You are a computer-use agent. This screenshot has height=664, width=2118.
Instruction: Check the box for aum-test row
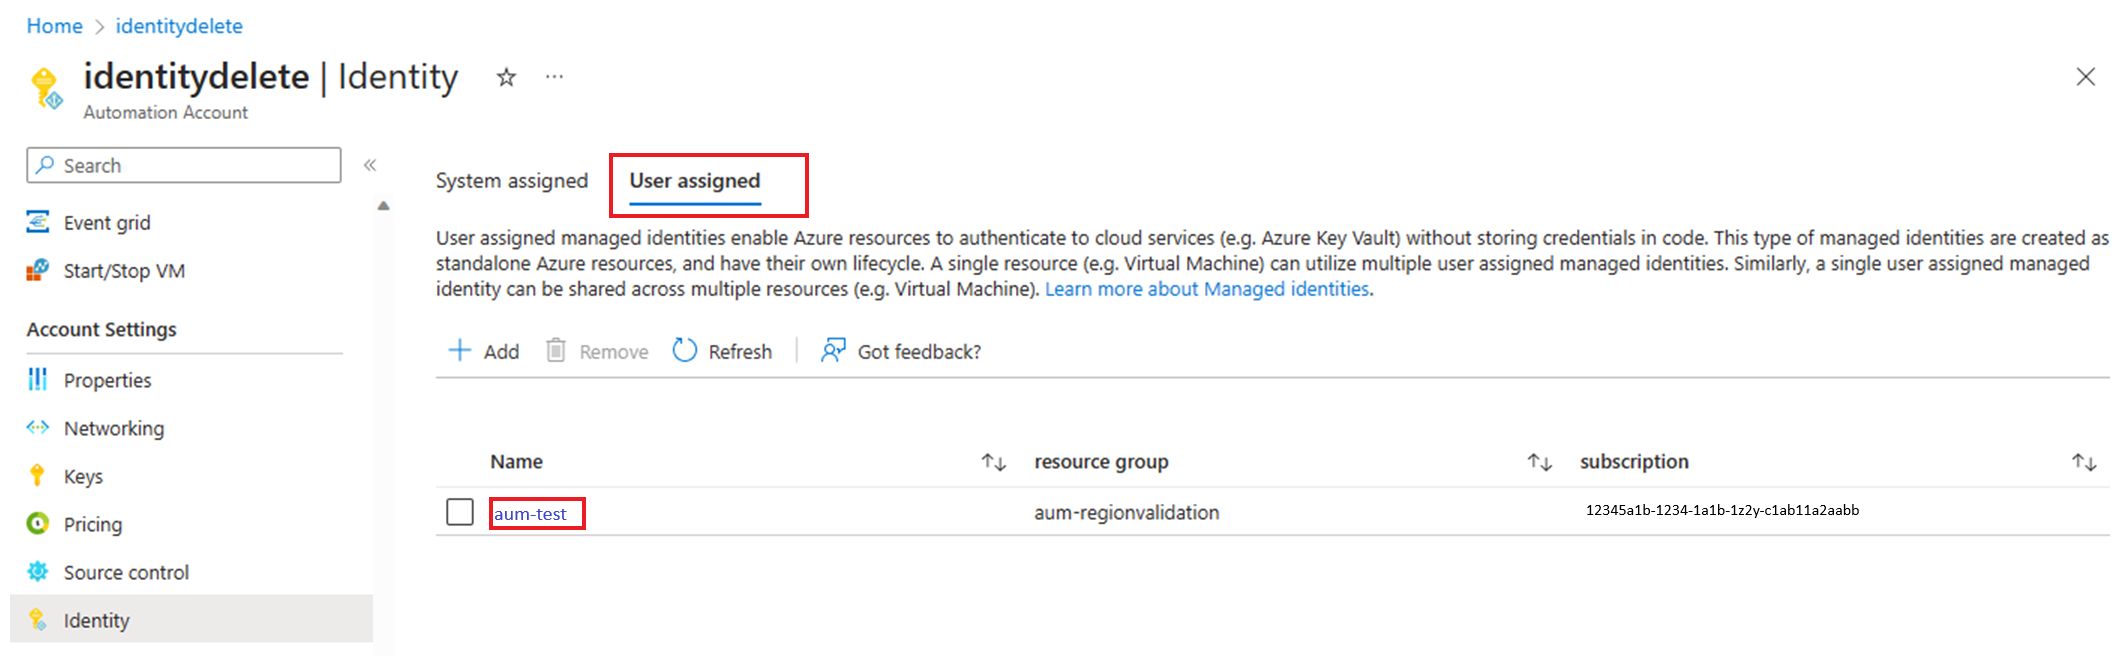click(x=460, y=512)
